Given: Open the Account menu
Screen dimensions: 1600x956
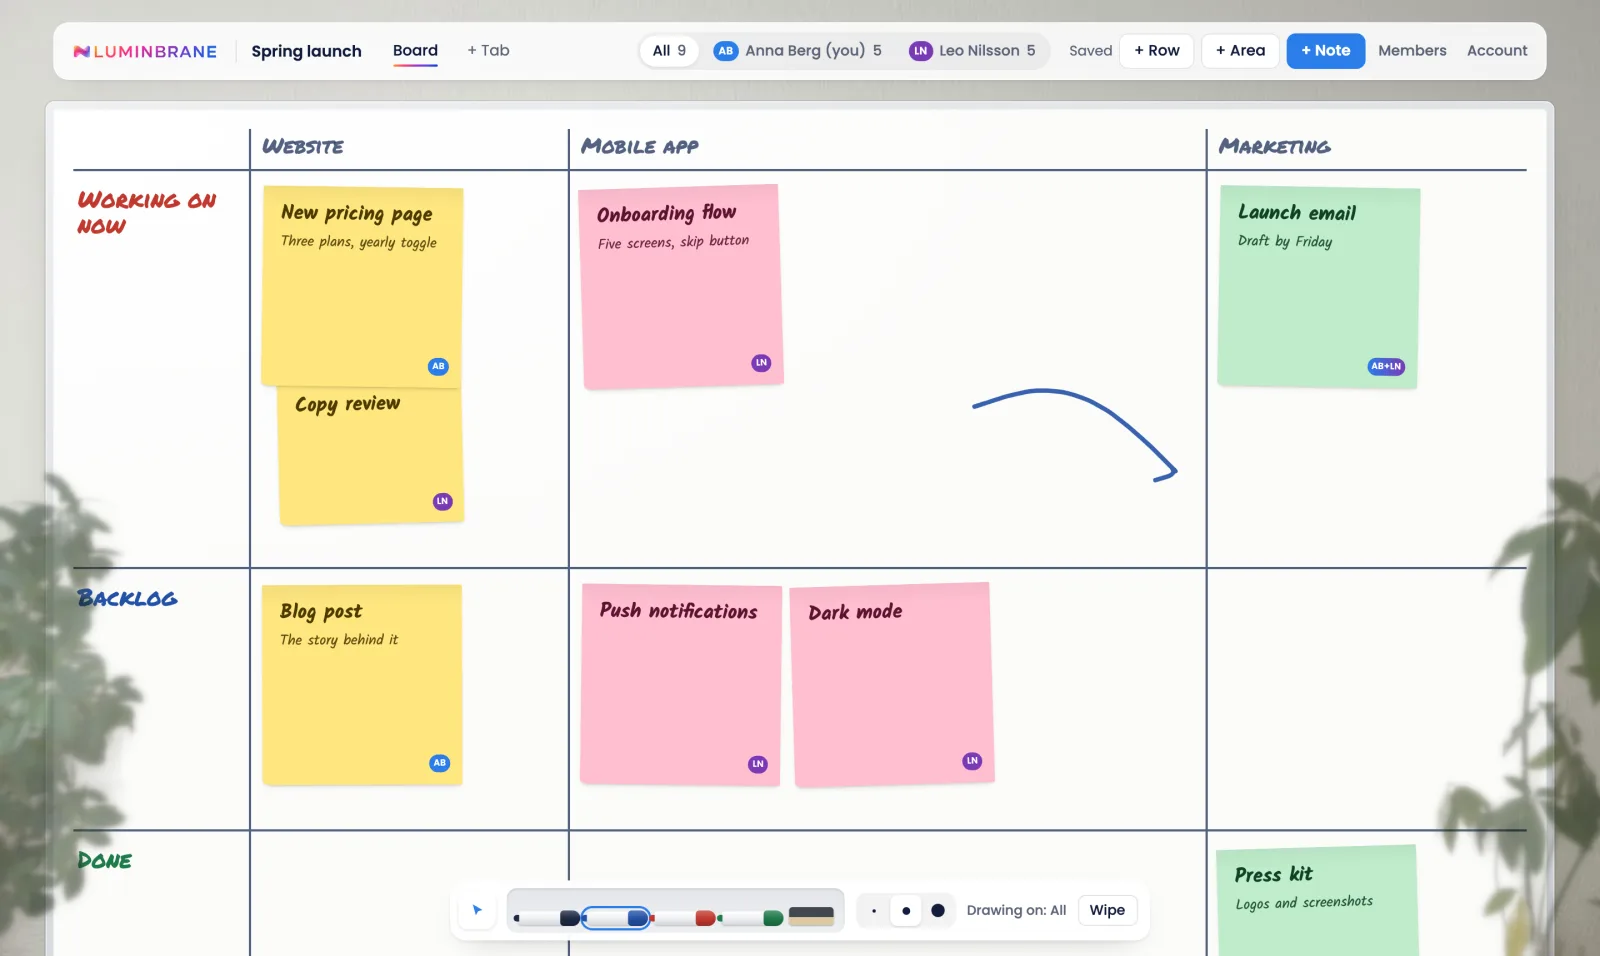Looking at the screenshot, I should (x=1497, y=50).
